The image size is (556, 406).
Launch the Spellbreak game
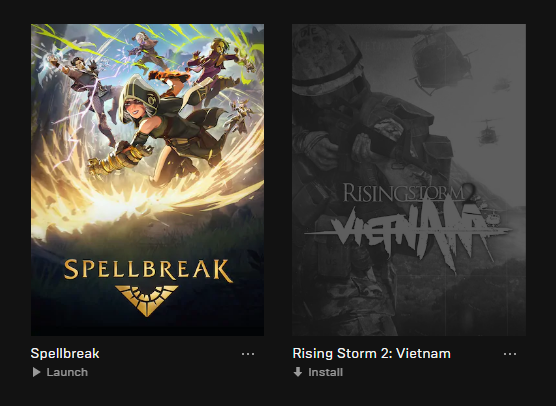(60, 372)
